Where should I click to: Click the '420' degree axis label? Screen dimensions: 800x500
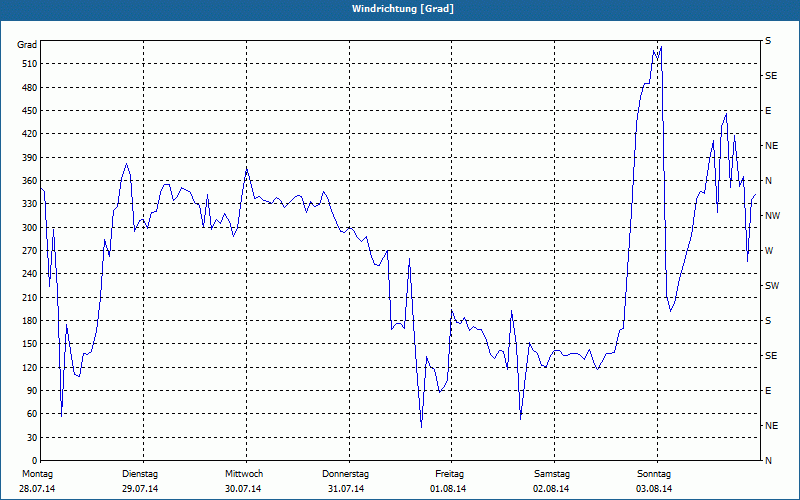point(30,134)
